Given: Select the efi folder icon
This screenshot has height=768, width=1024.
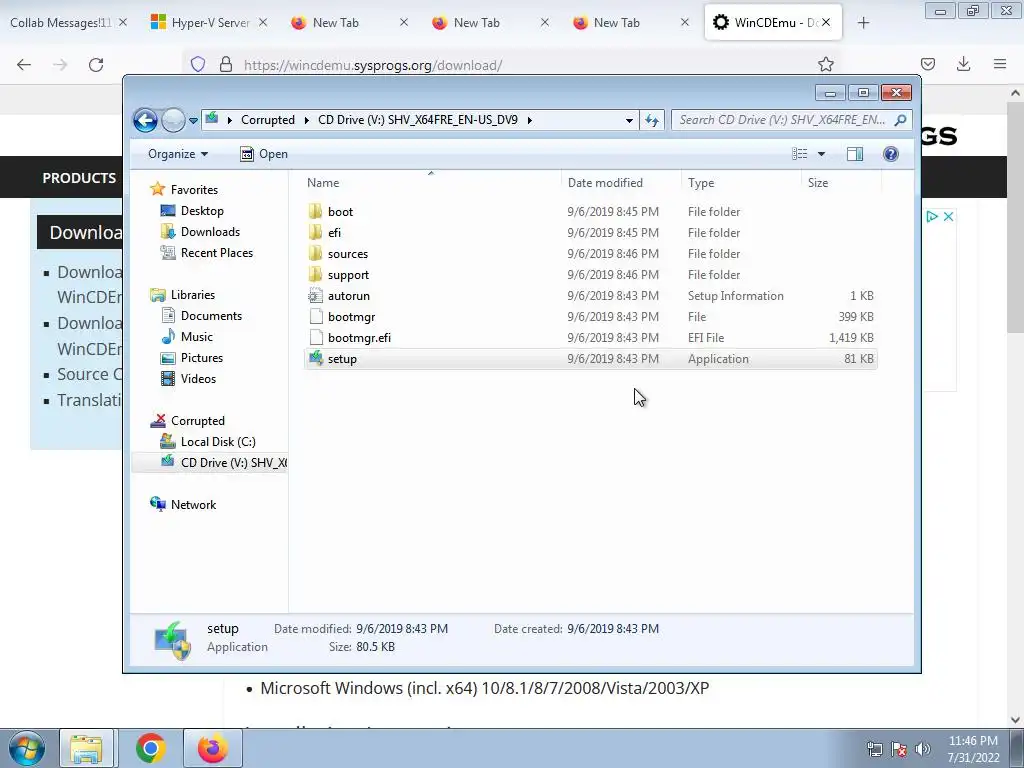Looking at the screenshot, I should click(315, 232).
